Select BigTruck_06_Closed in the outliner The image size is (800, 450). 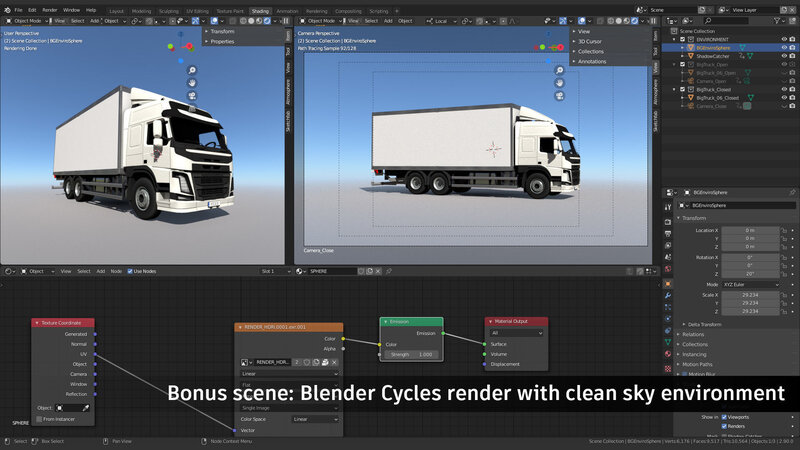click(x=718, y=98)
